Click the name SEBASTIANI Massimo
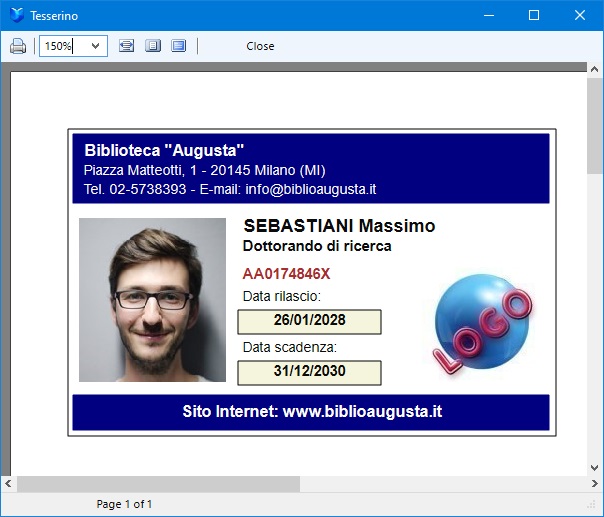604x517 pixels. click(x=339, y=226)
